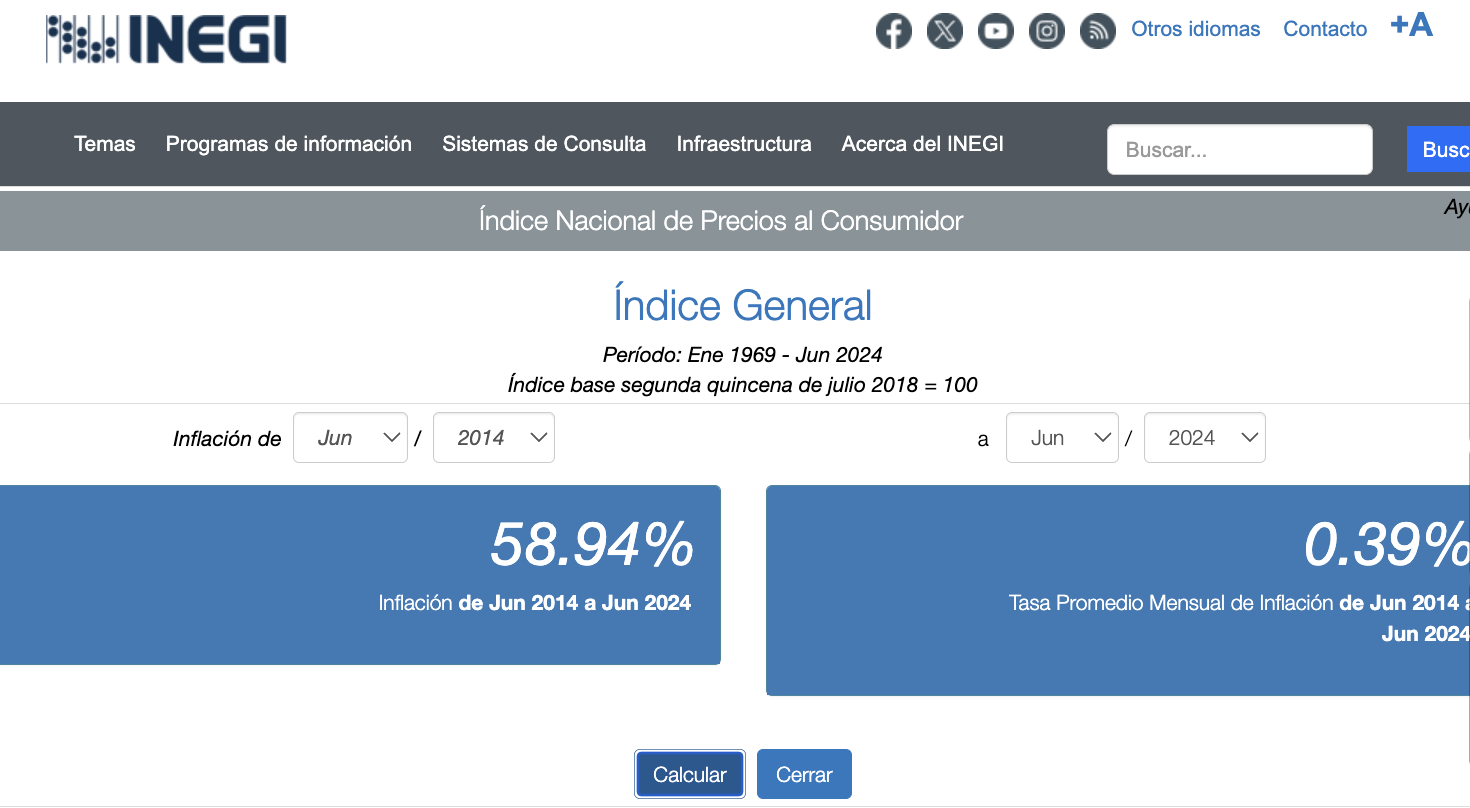1470x808 pixels.
Task: Focus the Buscar search field
Action: coord(1240,150)
